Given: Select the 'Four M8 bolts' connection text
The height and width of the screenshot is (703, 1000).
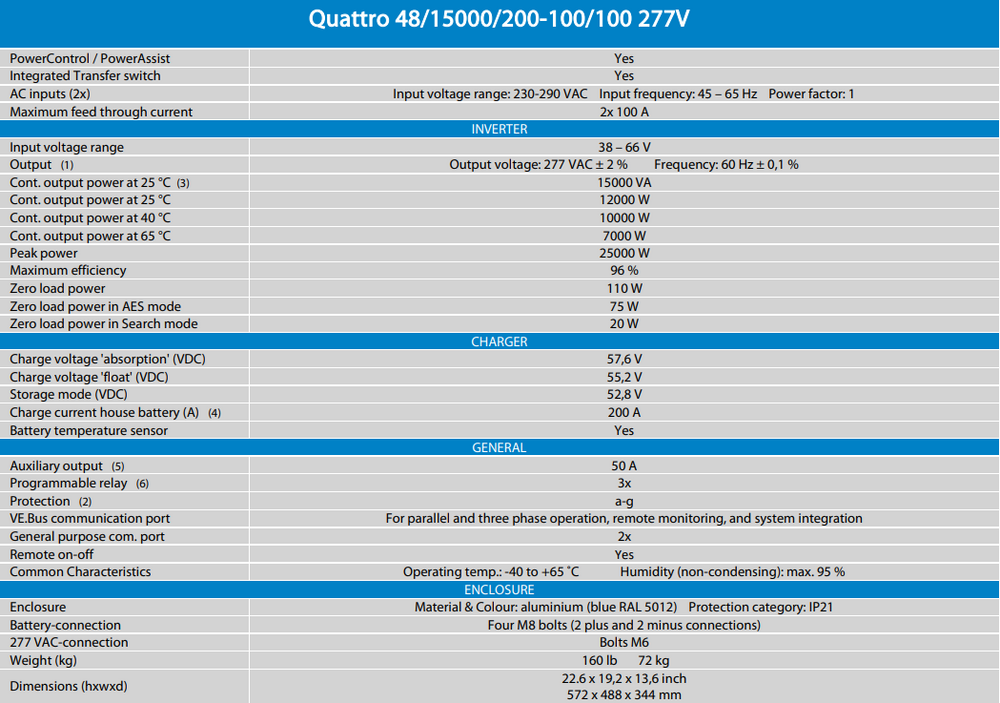Looking at the screenshot, I should [x=624, y=625].
